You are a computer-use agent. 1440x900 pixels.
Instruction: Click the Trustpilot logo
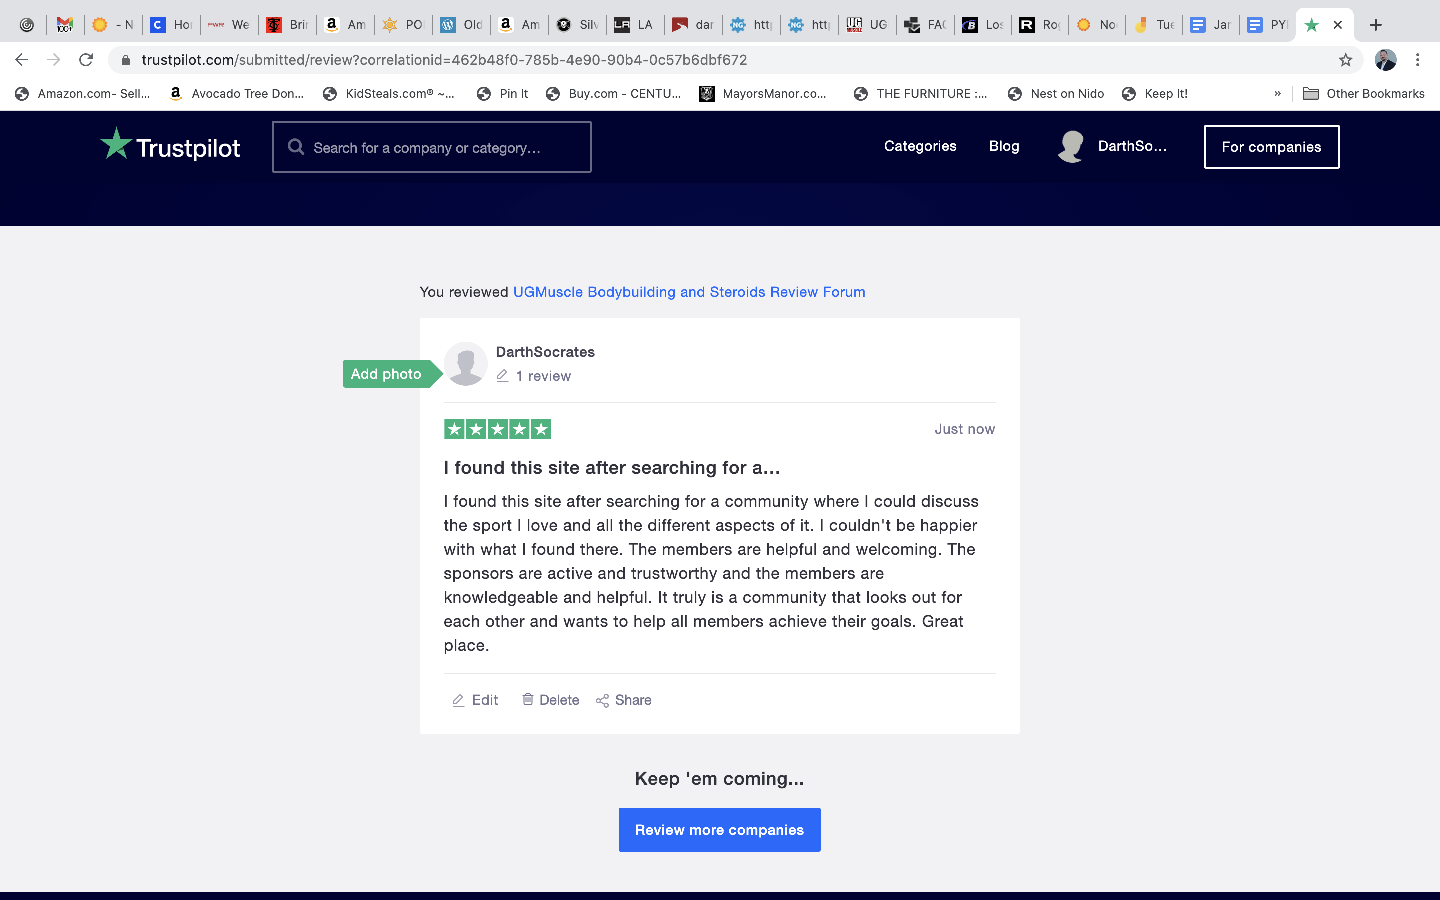(171, 147)
